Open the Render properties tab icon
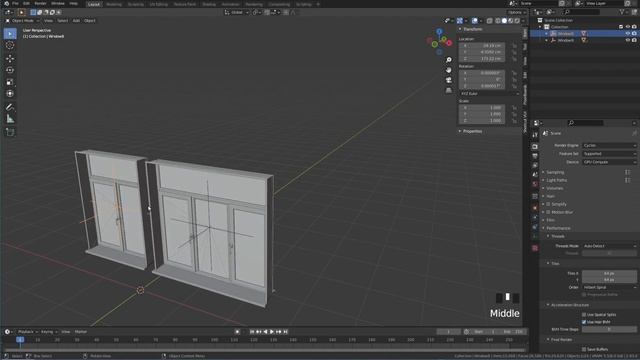 [535, 146]
